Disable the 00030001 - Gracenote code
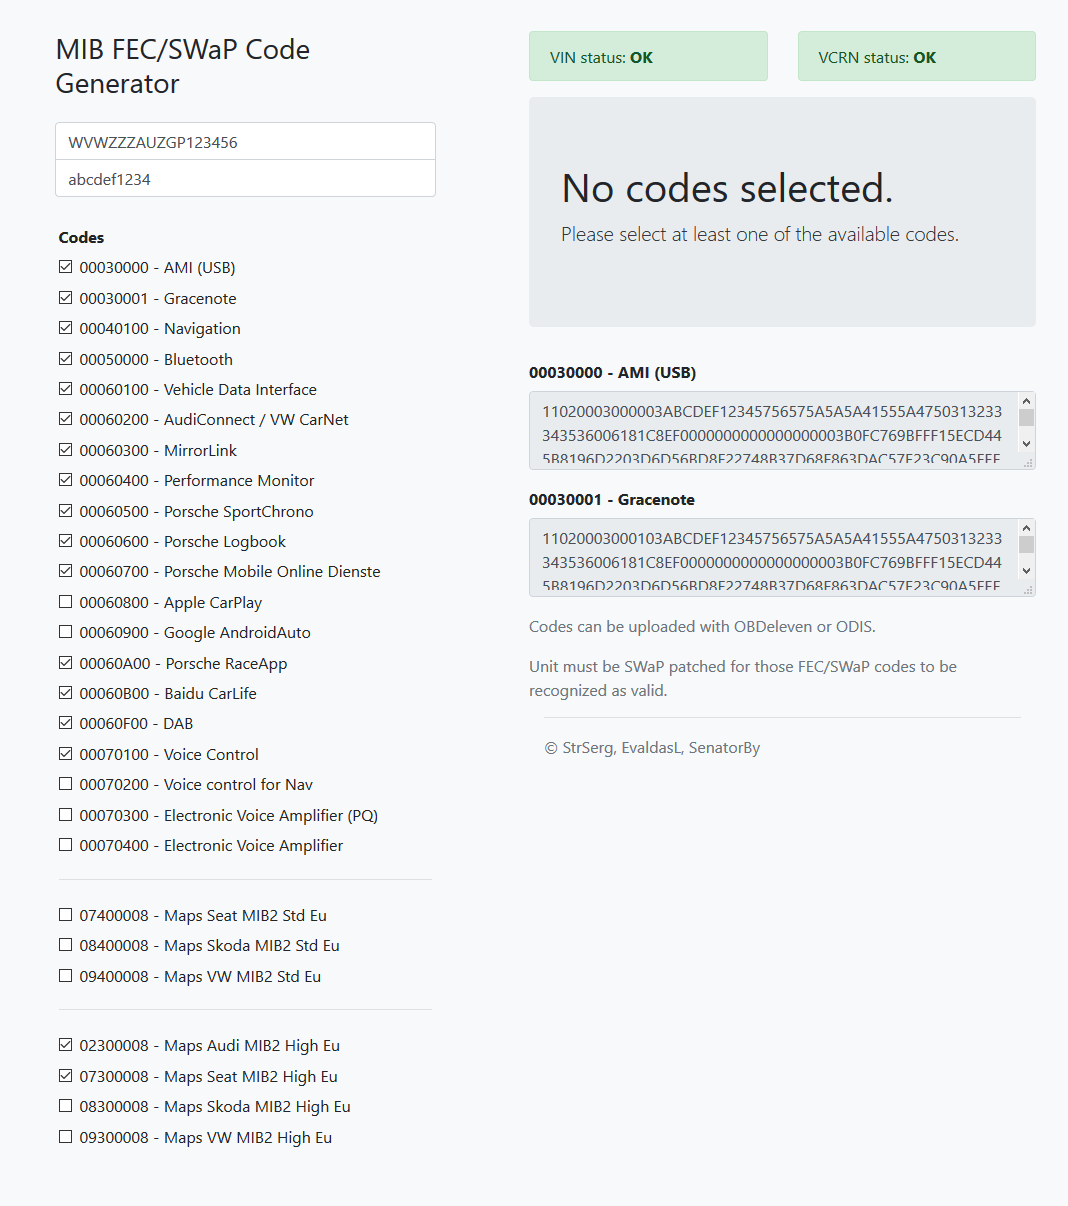 click(x=65, y=297)
